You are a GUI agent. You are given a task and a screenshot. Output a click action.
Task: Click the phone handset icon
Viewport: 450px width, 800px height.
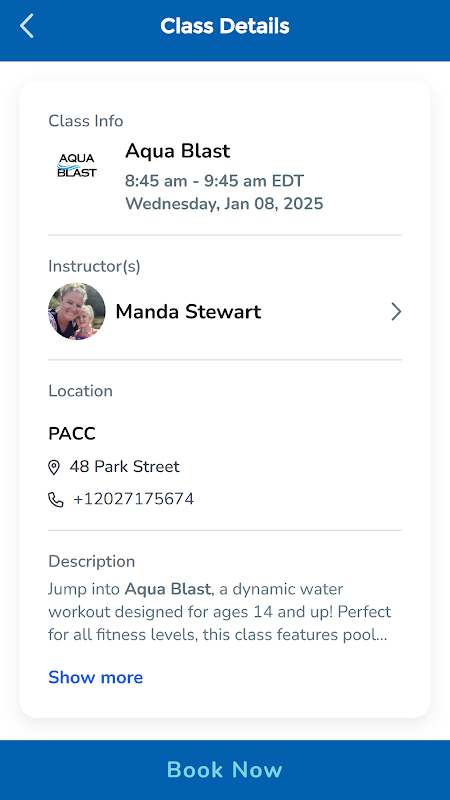tap(56, 500)
